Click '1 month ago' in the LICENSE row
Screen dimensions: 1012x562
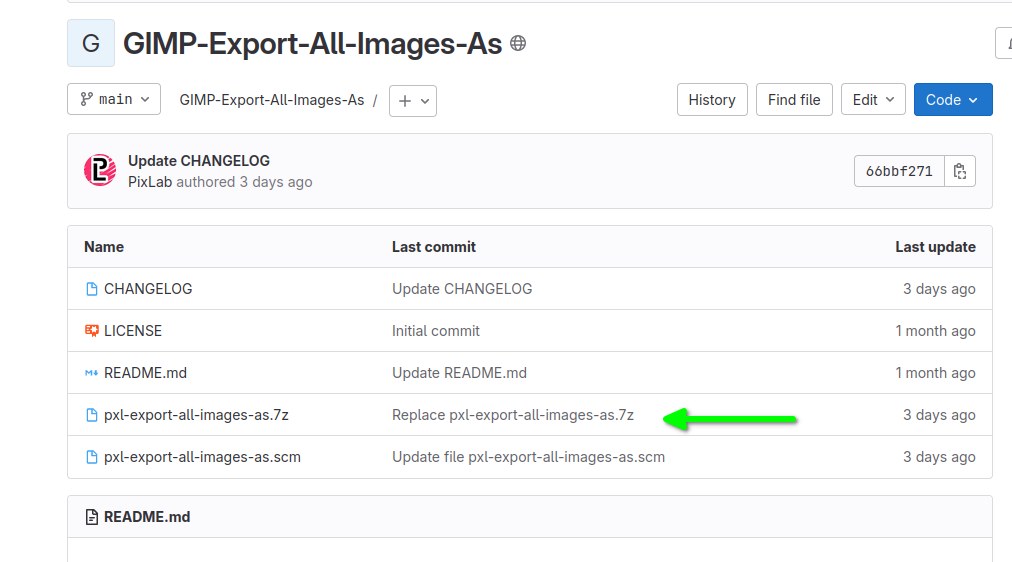tap(935, 331)
